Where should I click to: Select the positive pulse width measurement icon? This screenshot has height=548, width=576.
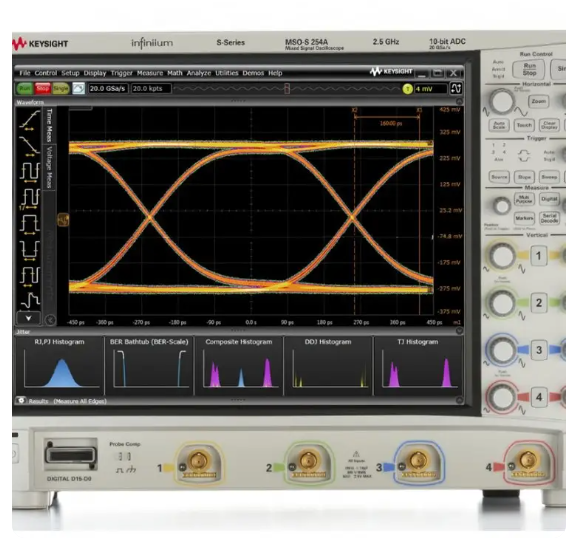pos(30,224)
